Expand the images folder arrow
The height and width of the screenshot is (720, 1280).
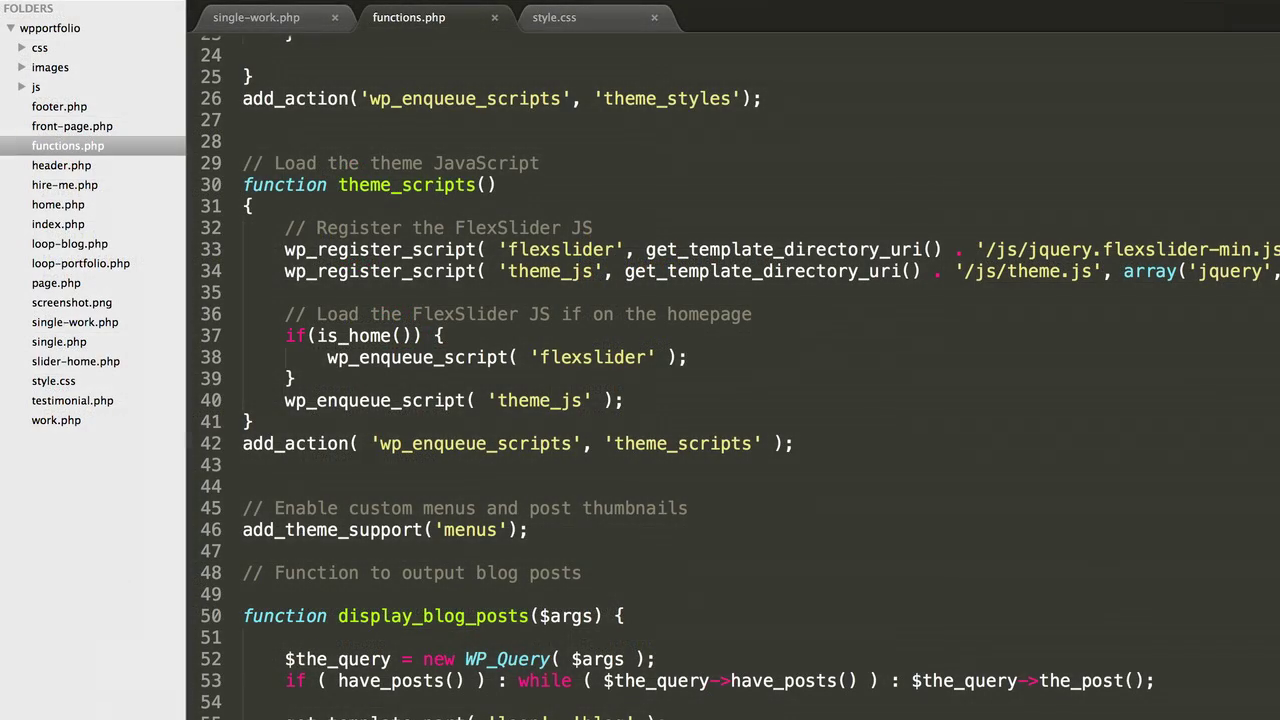coord(22,67)
